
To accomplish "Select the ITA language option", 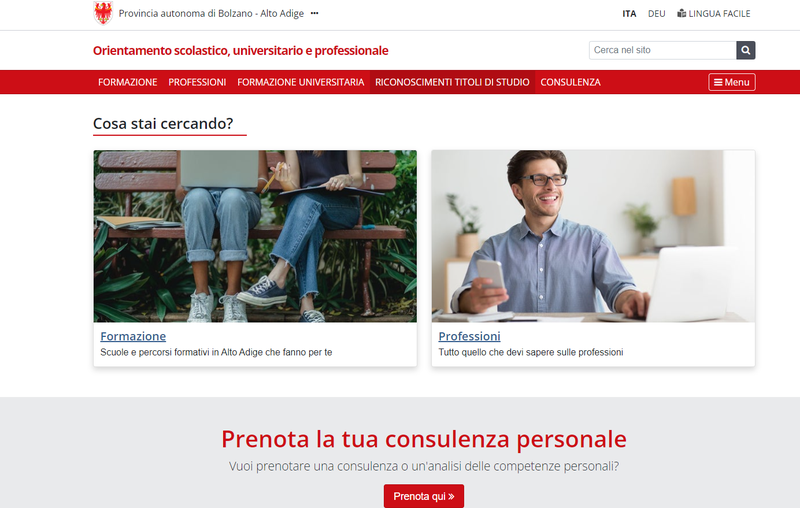I will tap(629, 14).
